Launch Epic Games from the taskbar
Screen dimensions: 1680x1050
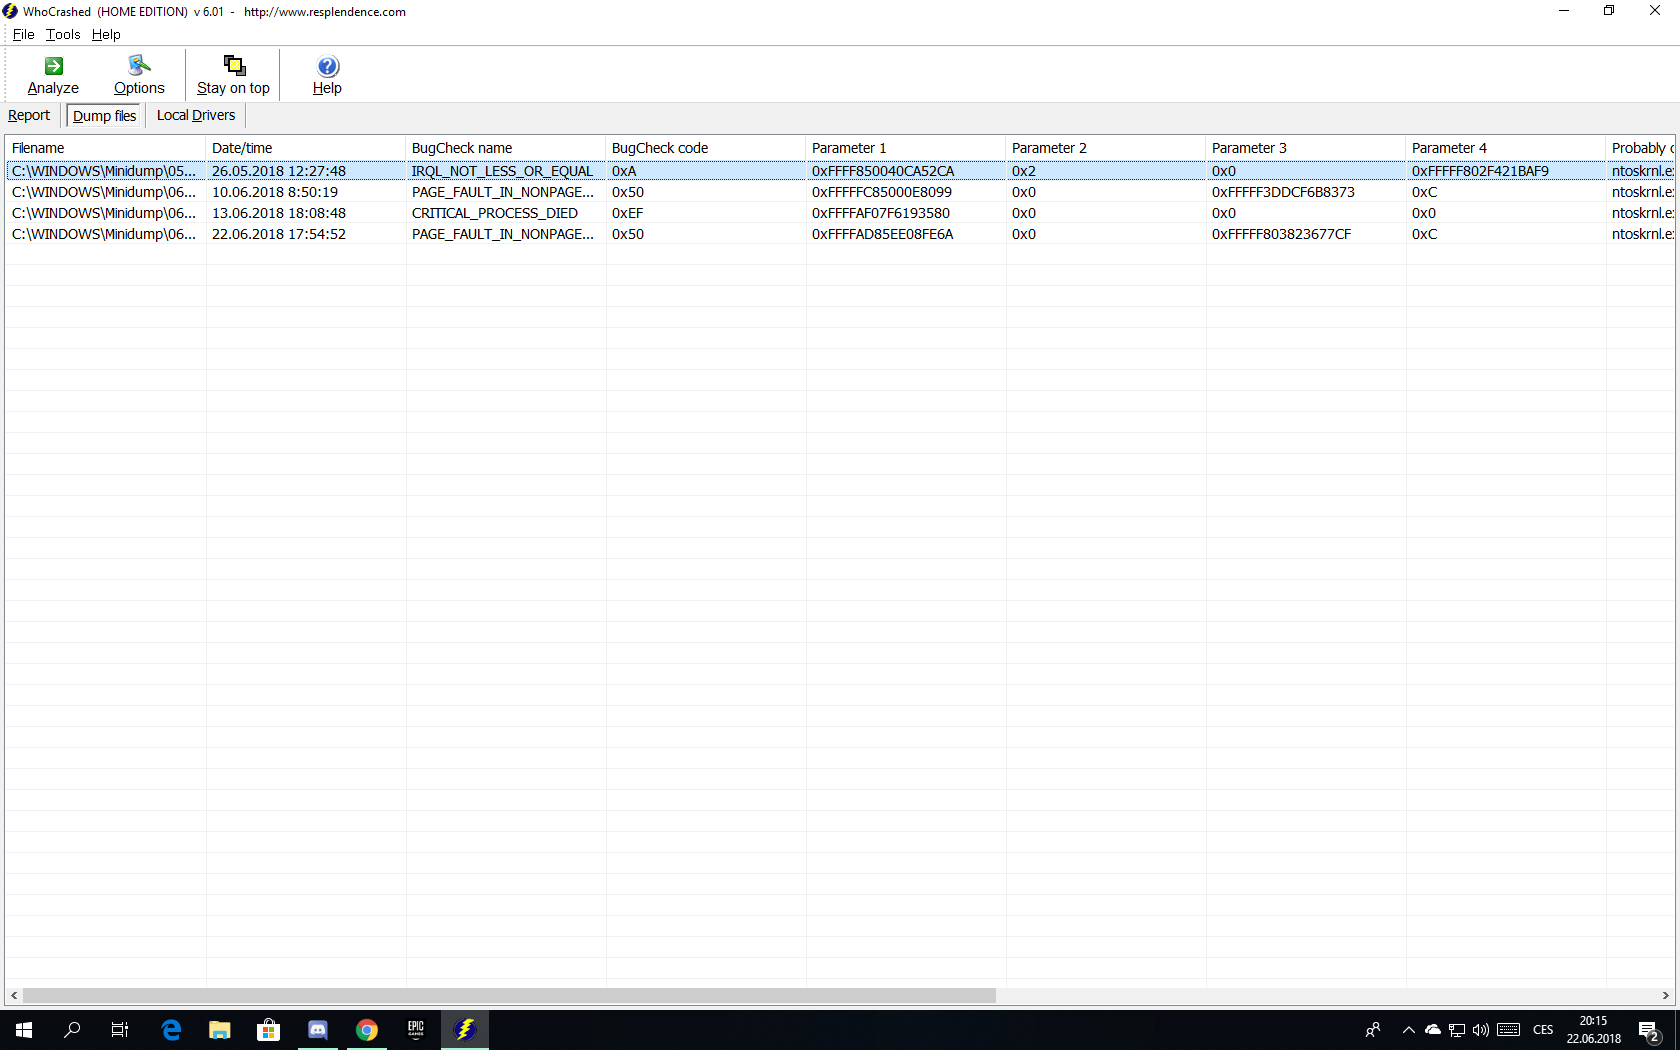(416, 1030)
